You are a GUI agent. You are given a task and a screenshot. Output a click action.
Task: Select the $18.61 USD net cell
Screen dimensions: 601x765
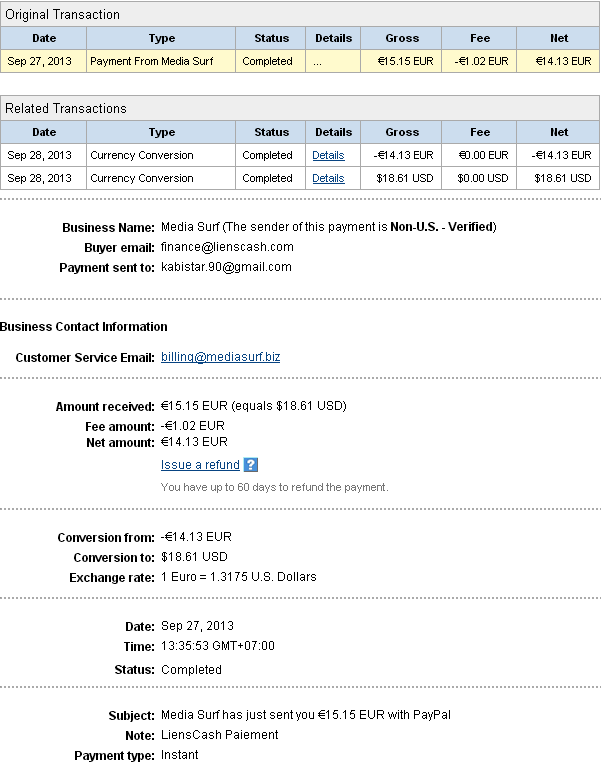558,178
